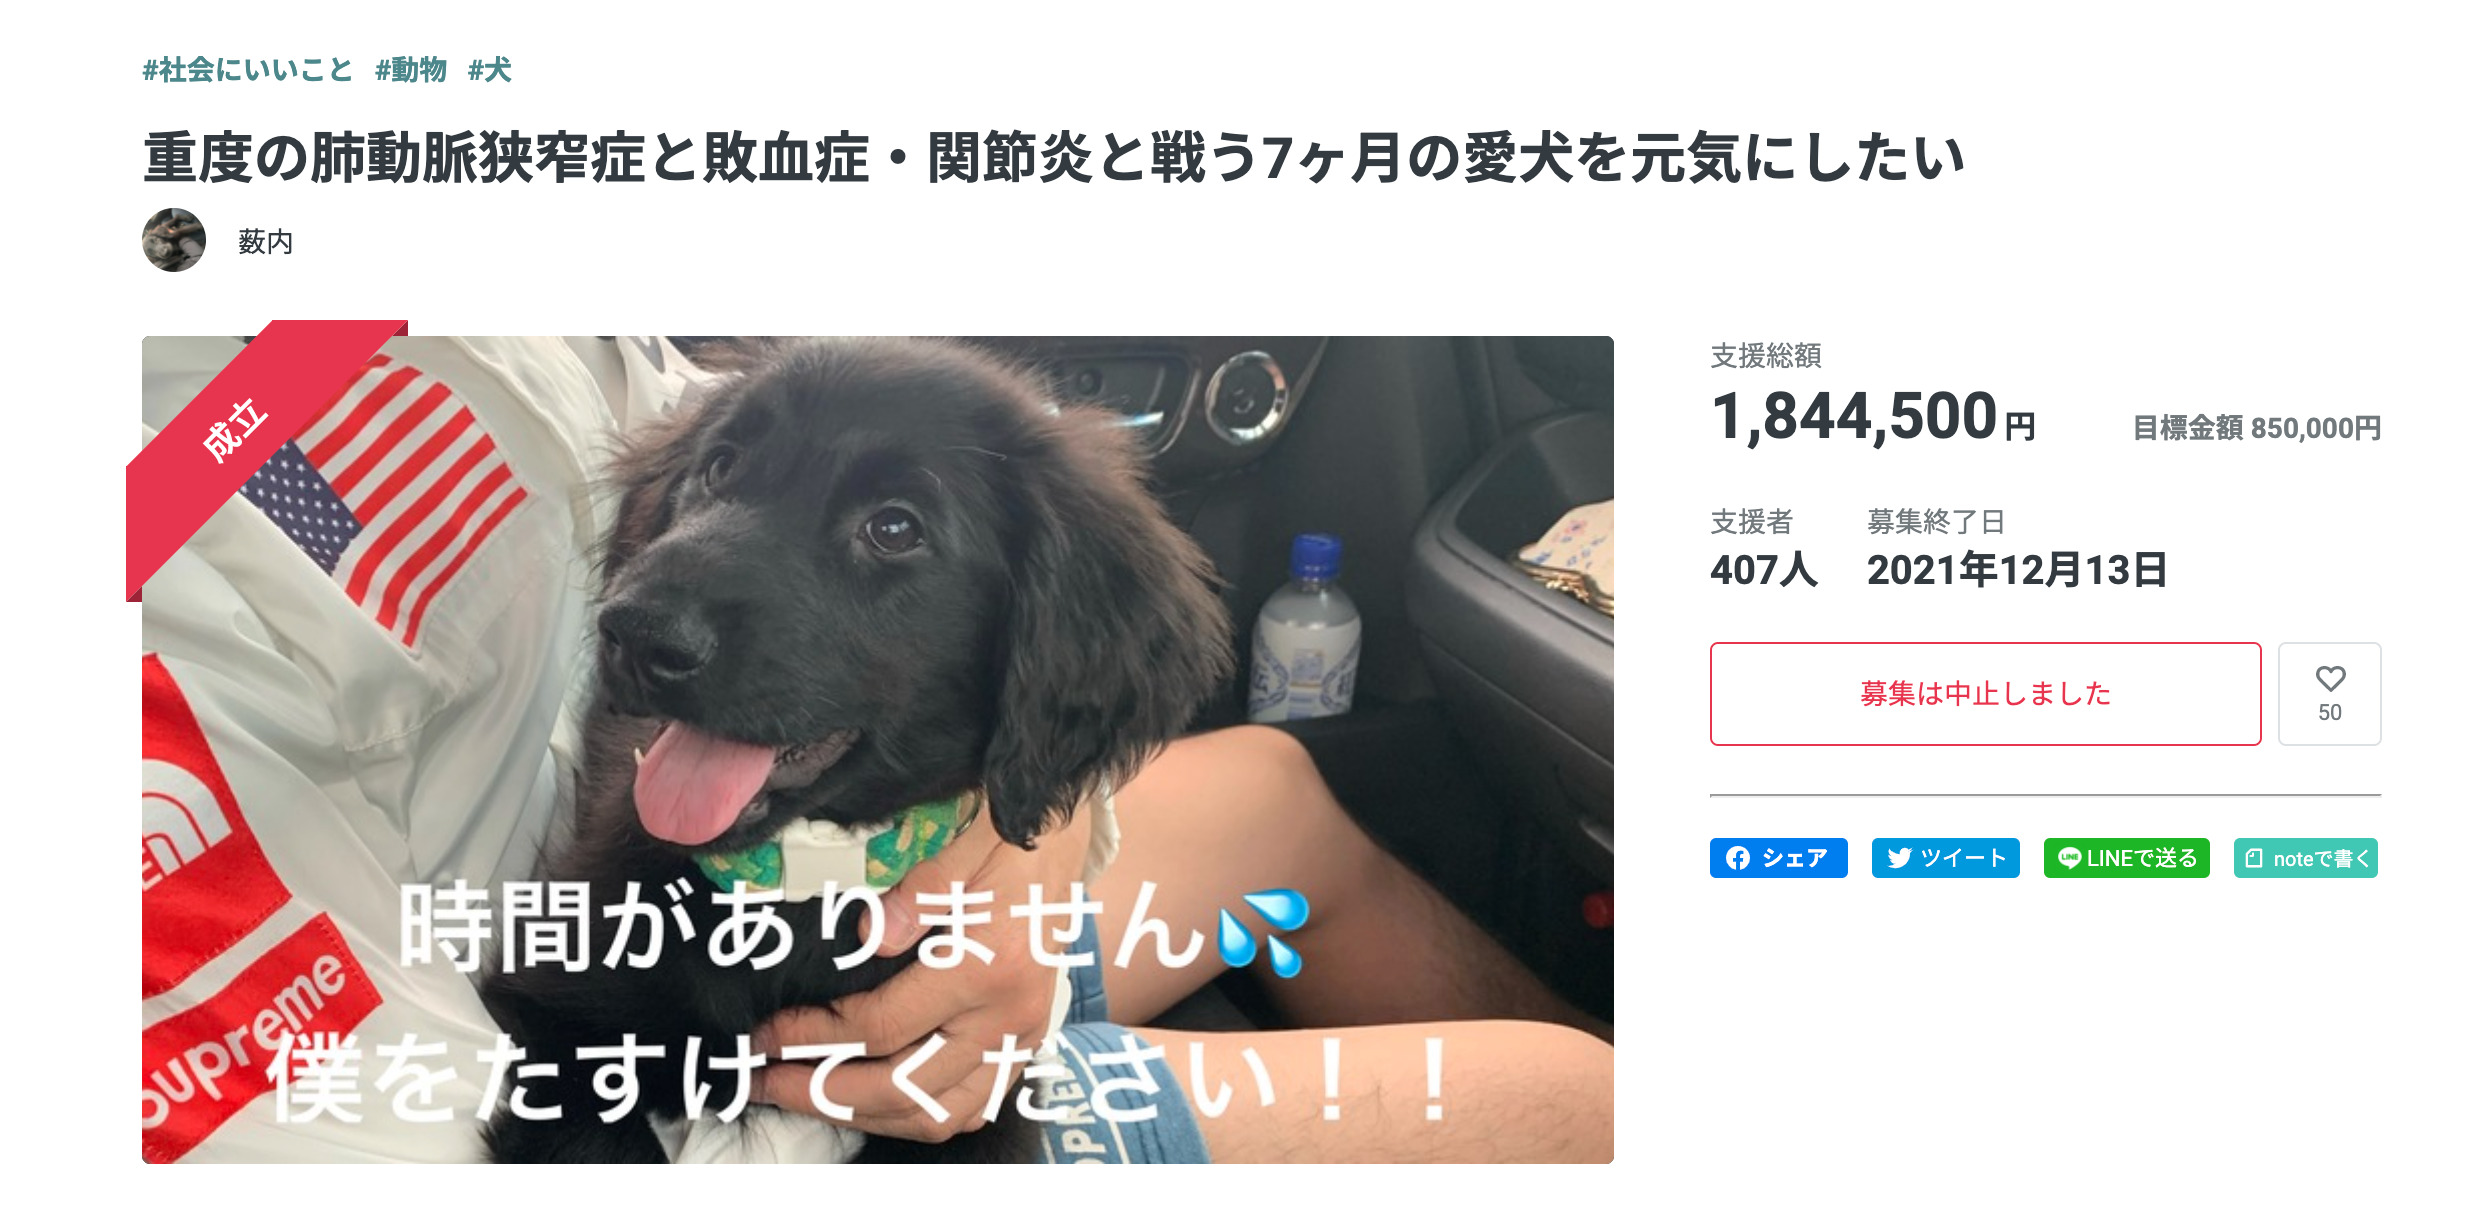Open author name 薮内
Screen dimensions: 2482x1230
[265, 241]
